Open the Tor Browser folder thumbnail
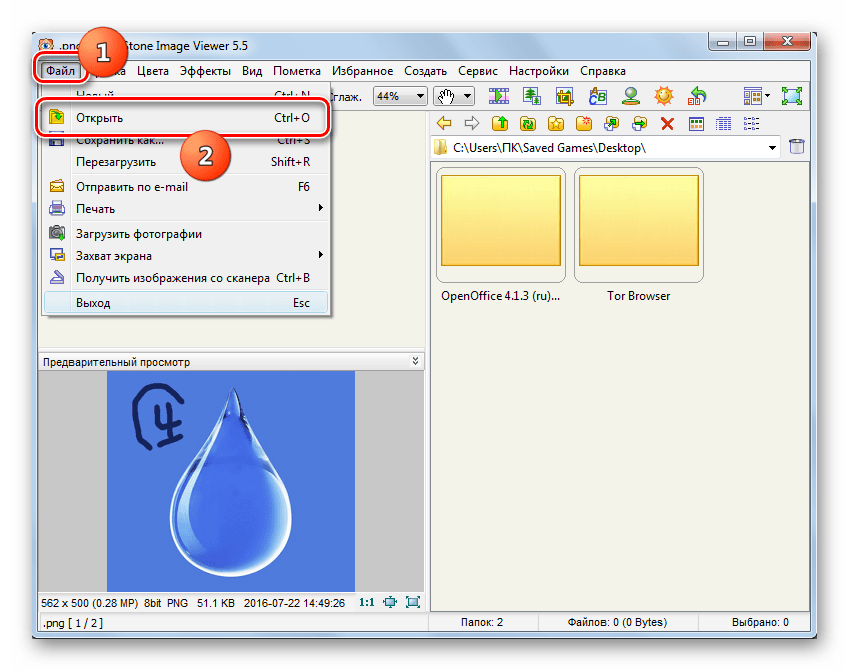The width and height of the screenshot is (849, 671). point(638,225)
